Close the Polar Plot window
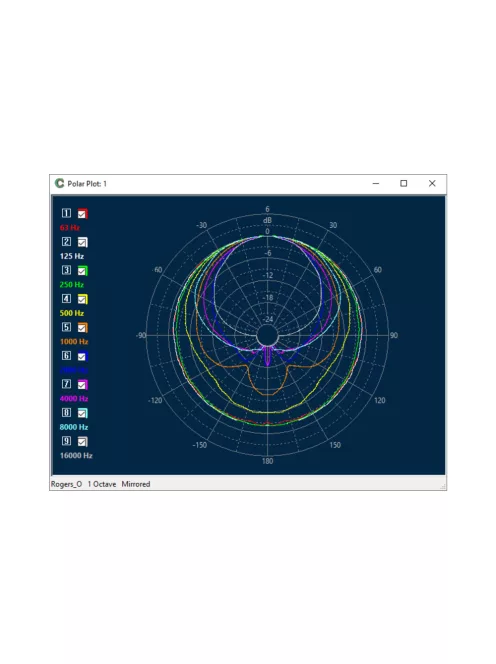 tap(432, 183)
